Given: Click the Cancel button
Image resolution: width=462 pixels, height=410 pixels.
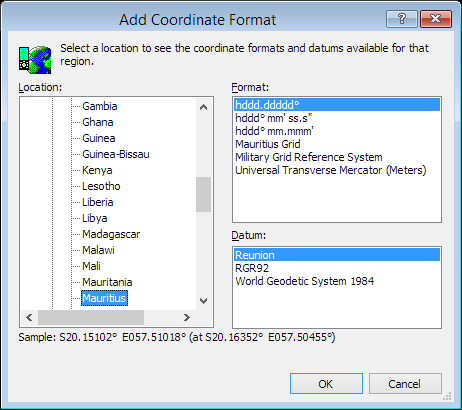Looking at the screenshot, I should click(x=405, y=384).
